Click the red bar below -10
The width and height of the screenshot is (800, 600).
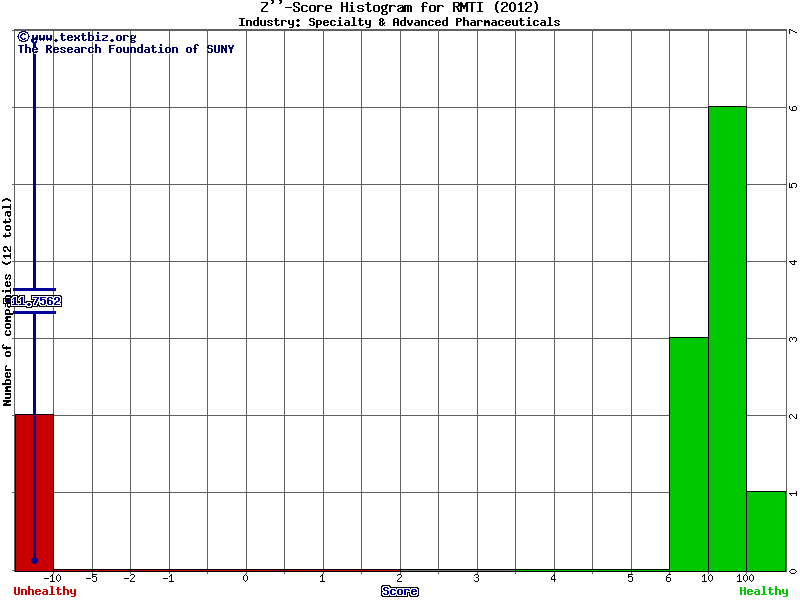click(34, 493)
